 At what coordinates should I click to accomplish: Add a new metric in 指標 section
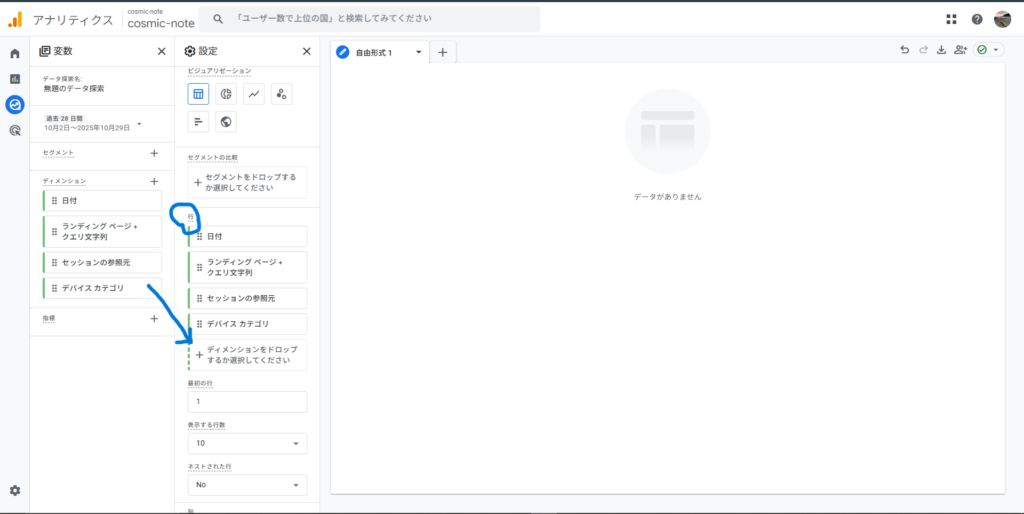(x=154, y=318)
